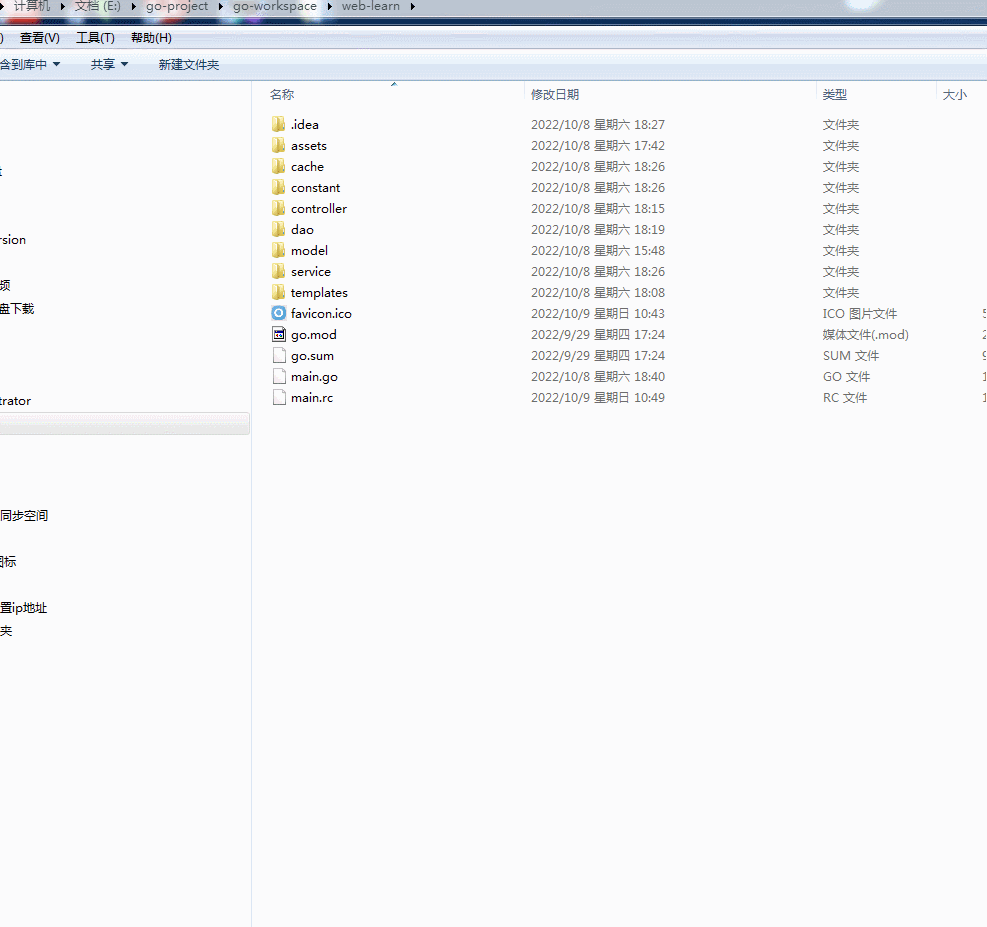
Task: Click the go.mod file icon
Action: pos(278,335)
